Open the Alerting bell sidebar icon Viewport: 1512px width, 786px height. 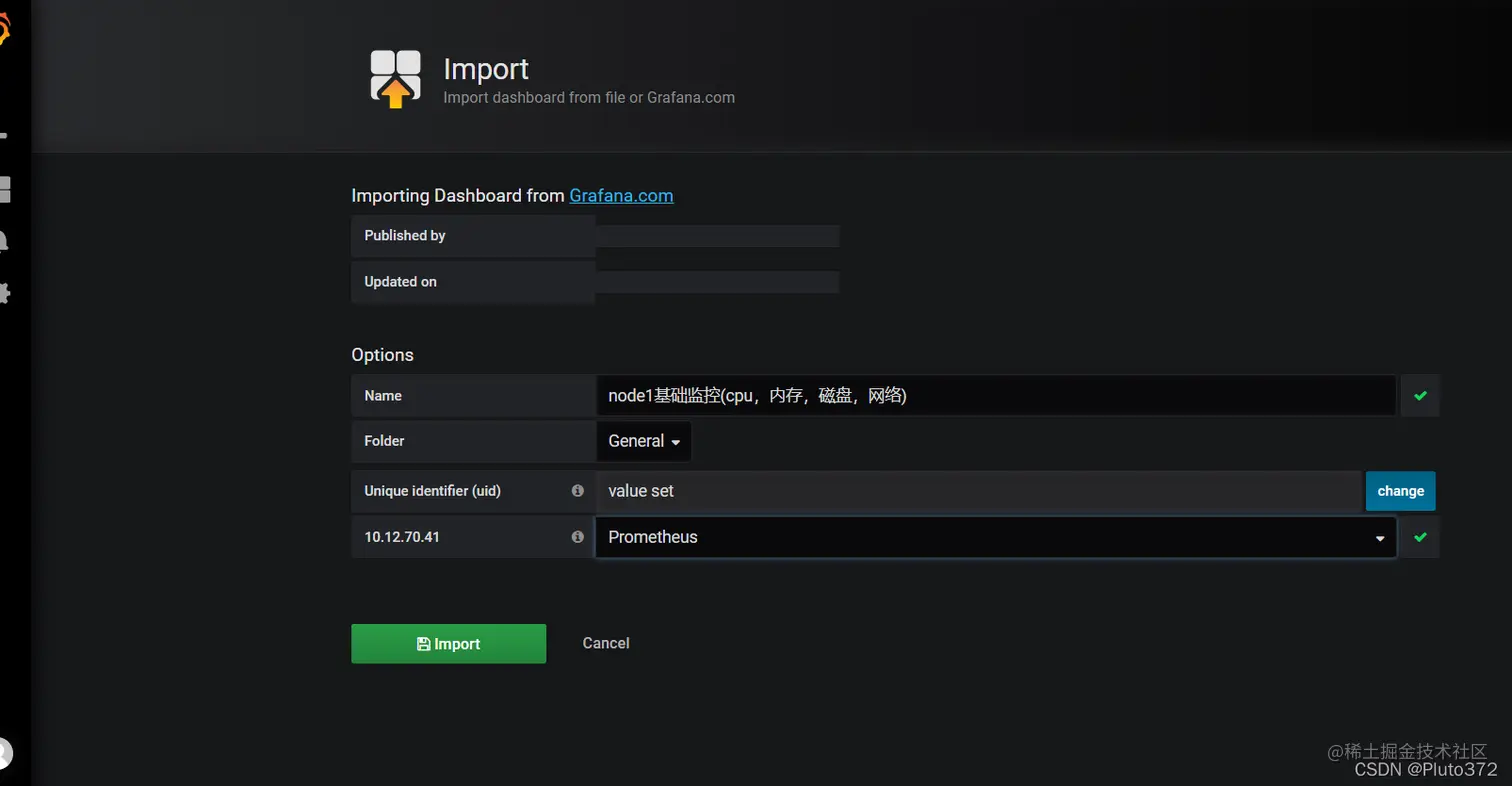click(4, 241)
